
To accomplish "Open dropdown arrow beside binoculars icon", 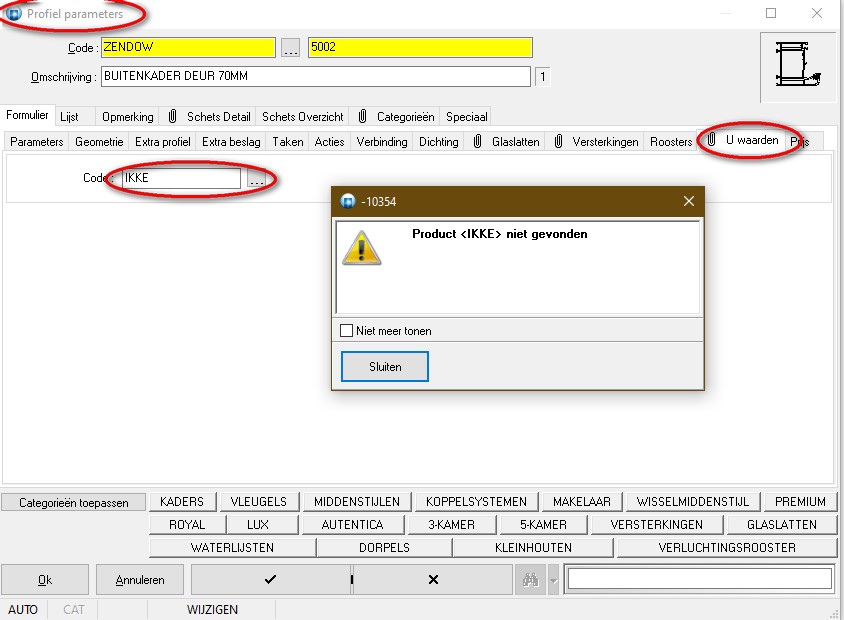I will (x=554, y=580).
